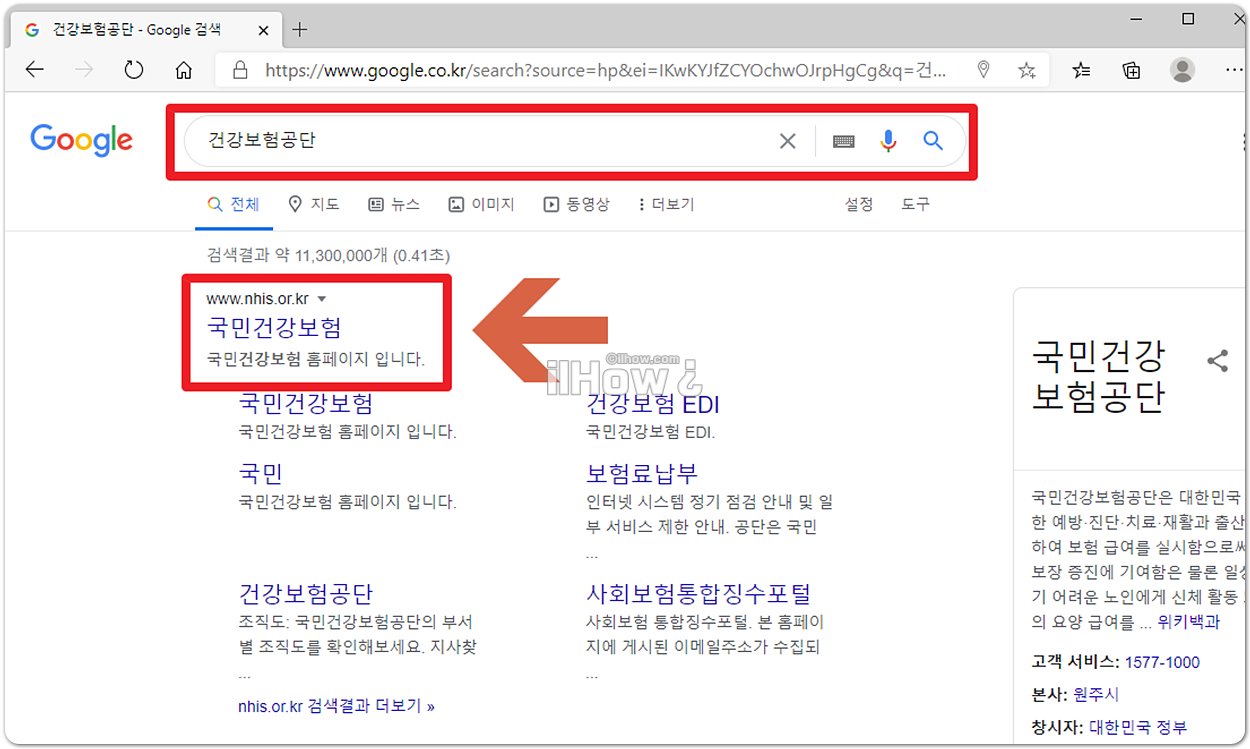Click nhis.or.kr 검색결과 더보기 link

(336, 706)
